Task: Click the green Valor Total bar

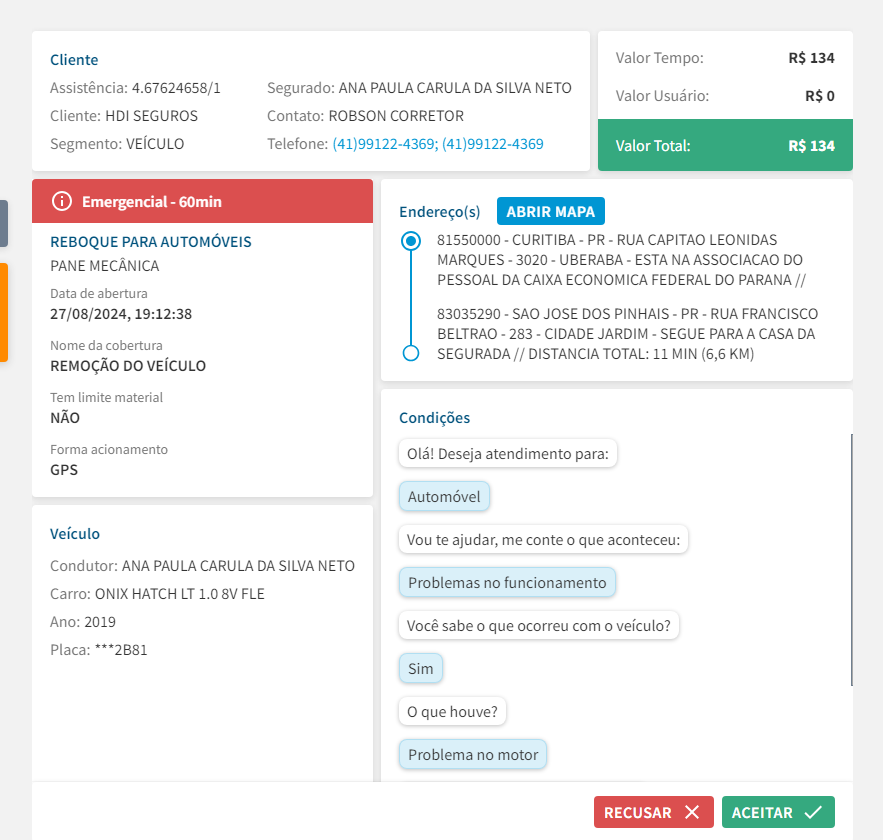Action: pos(725,146)
